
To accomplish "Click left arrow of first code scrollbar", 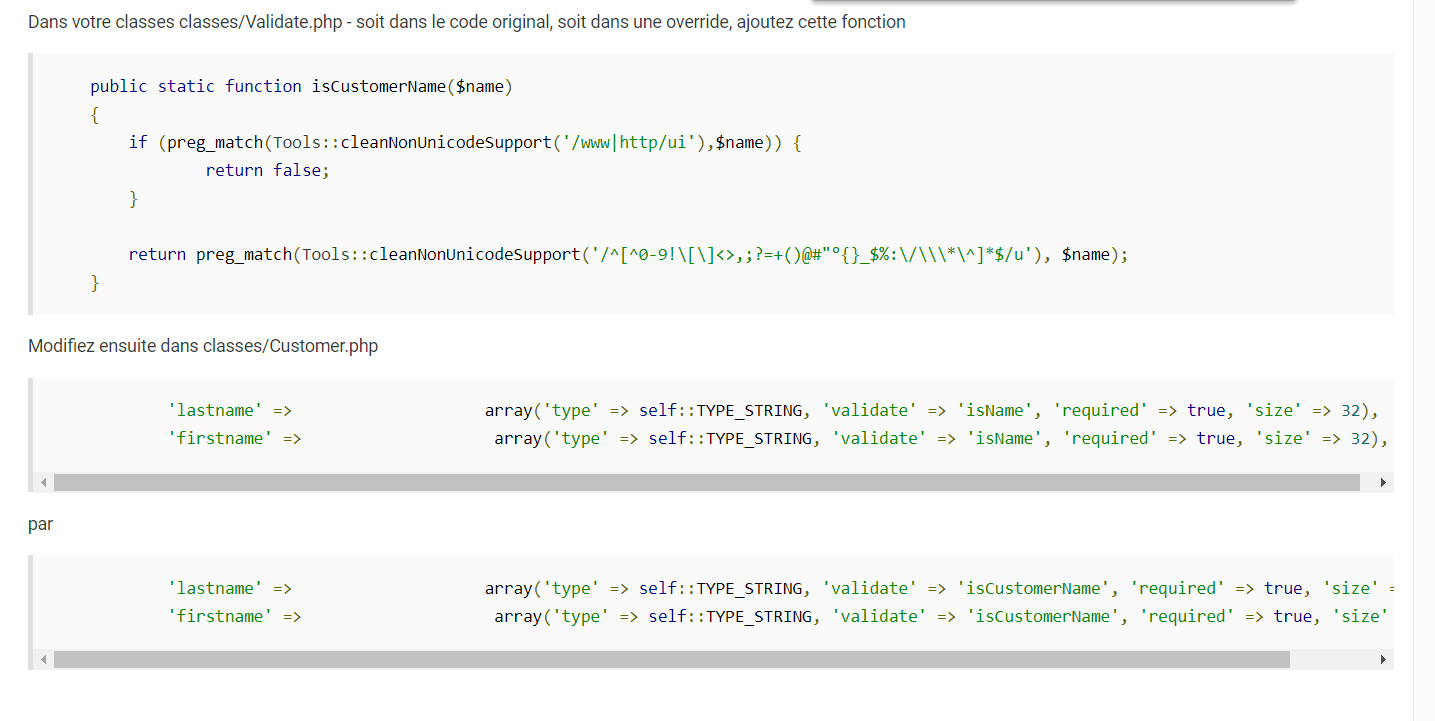I will [x=43, y=482].
